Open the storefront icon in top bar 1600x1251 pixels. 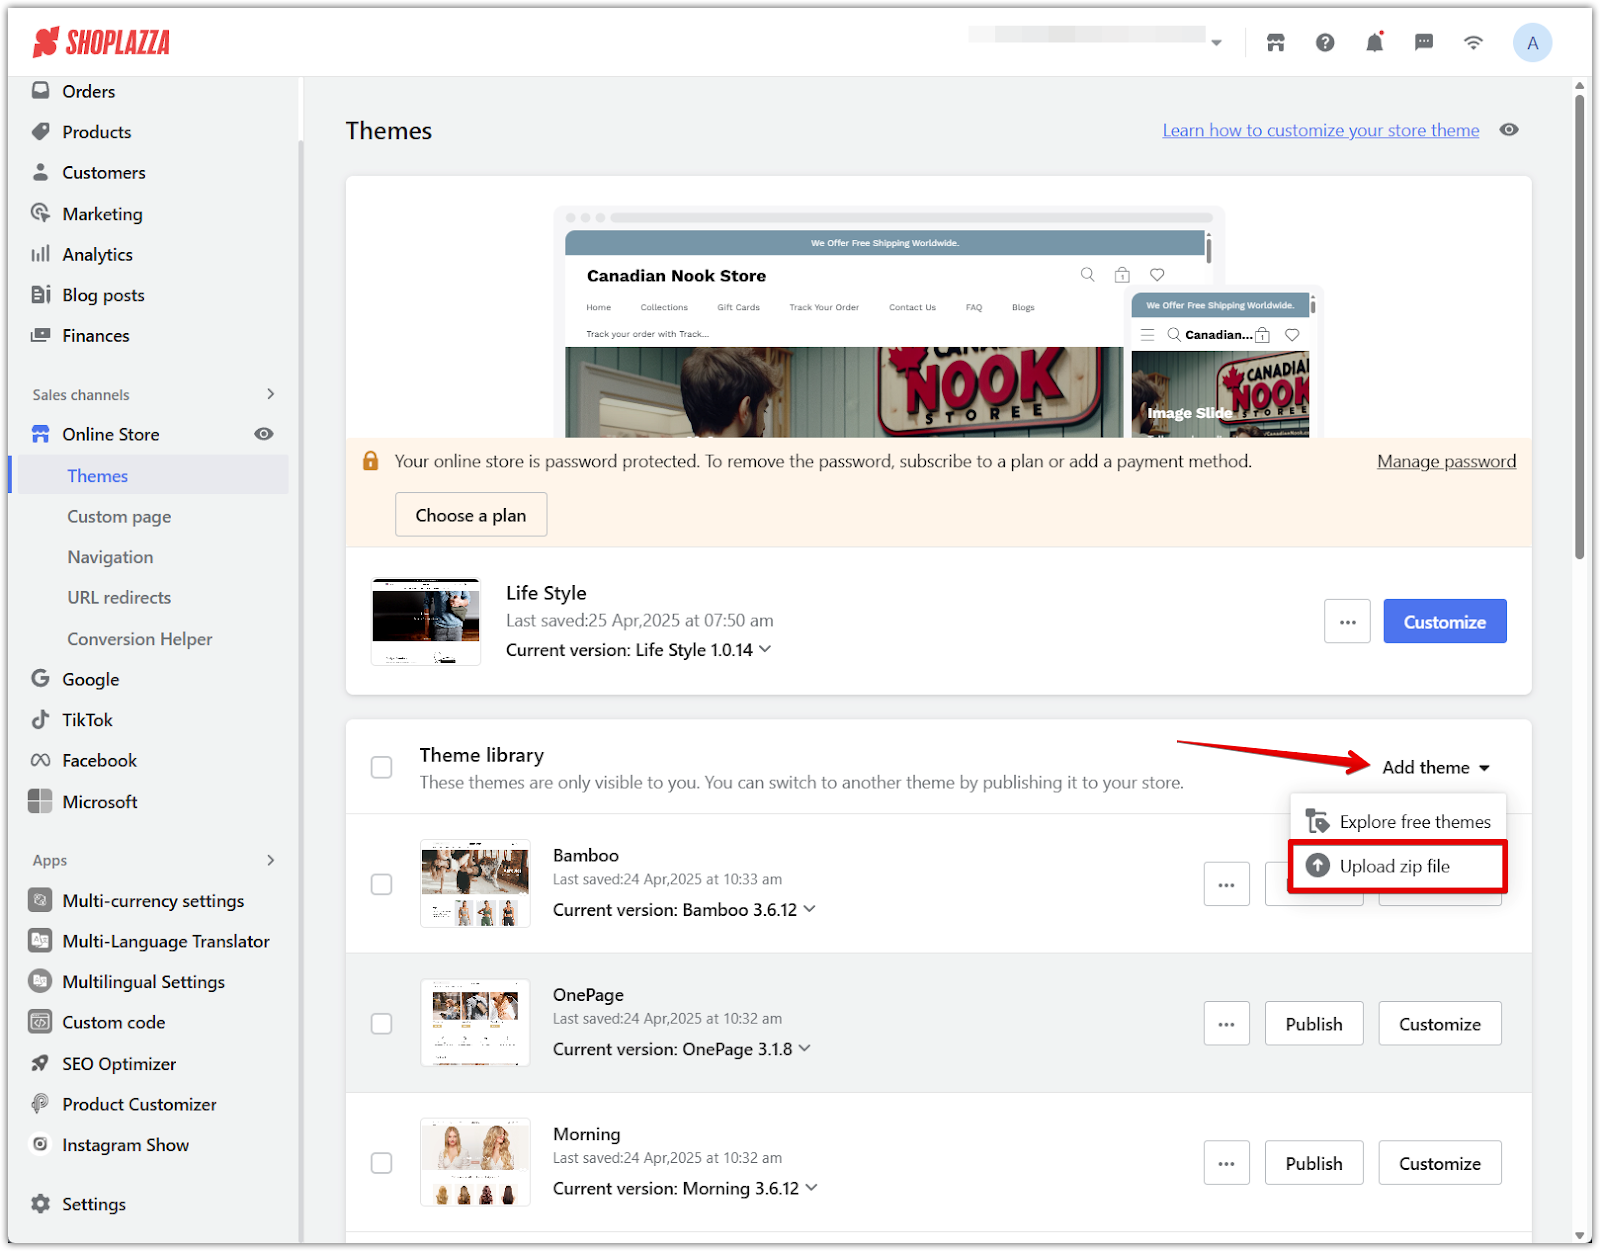point(1275,43)
